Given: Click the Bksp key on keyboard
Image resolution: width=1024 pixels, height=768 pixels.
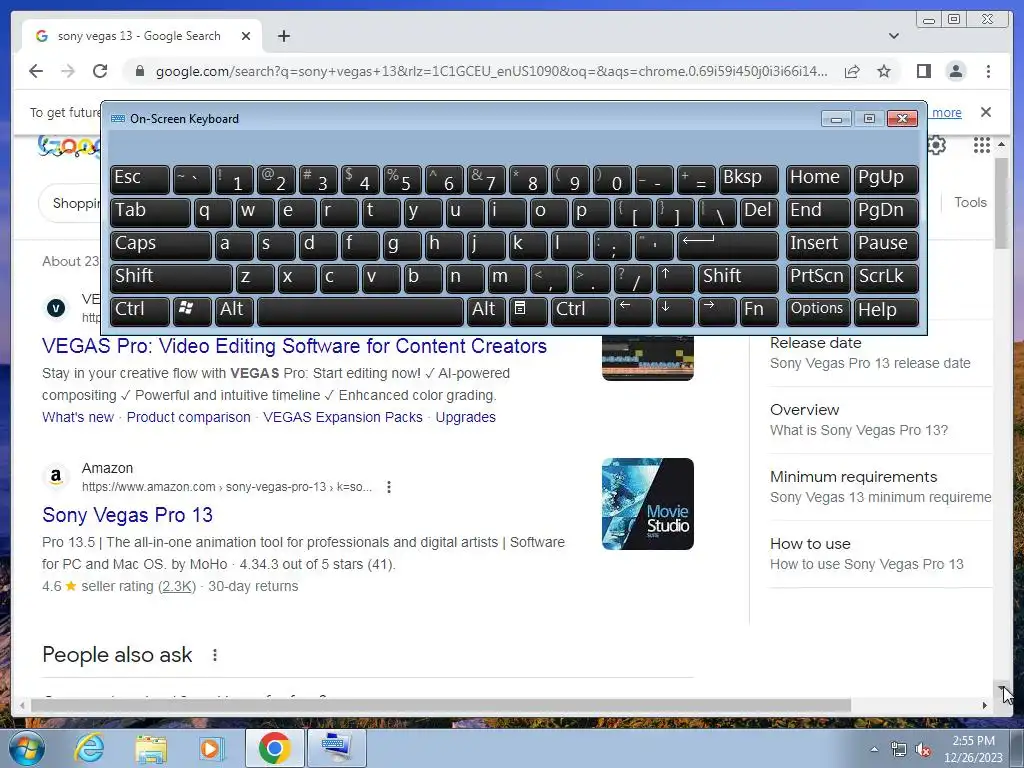Looking at the screenshot, I should [748, 179].
